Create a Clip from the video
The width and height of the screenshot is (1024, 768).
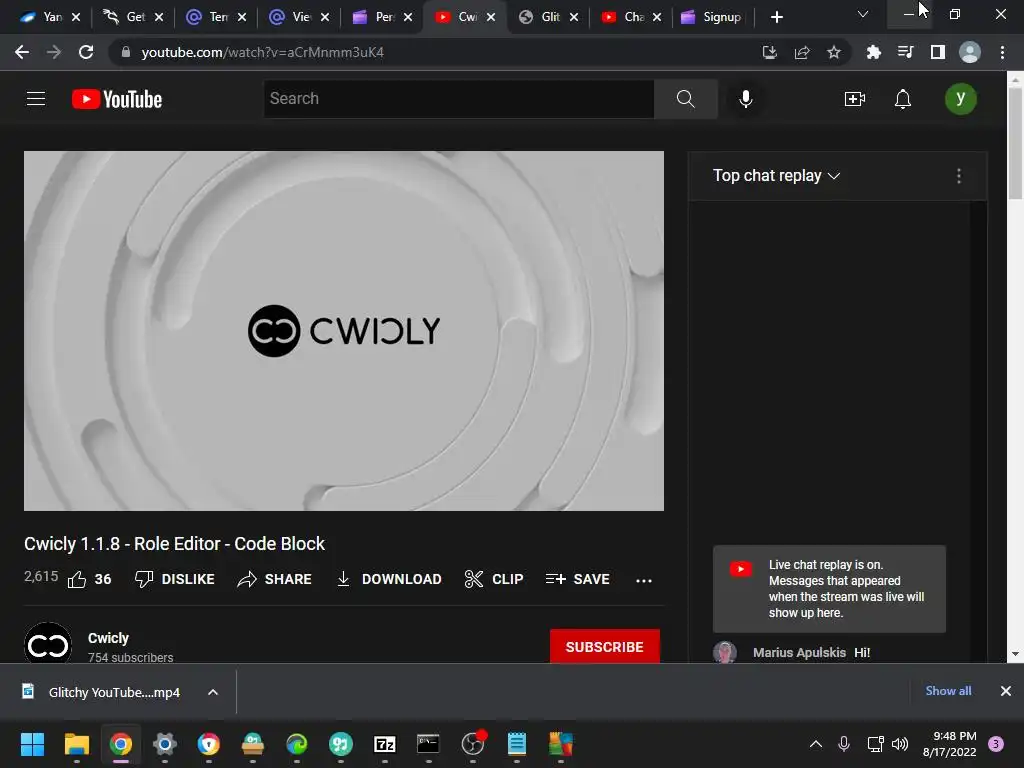pyautogui.click(x=494, y=579)
